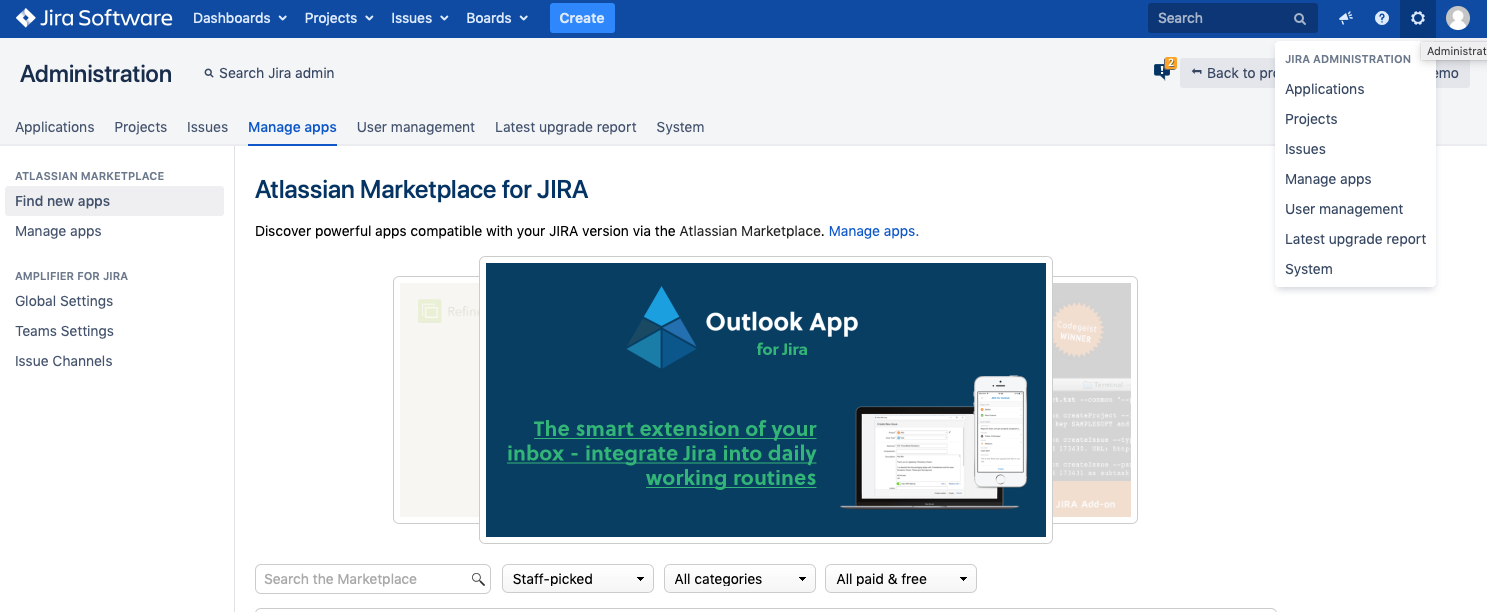Expand the Dashboards menu
Screen dimensions: 1487x612
pyautogui.click(x=239, y=18)
